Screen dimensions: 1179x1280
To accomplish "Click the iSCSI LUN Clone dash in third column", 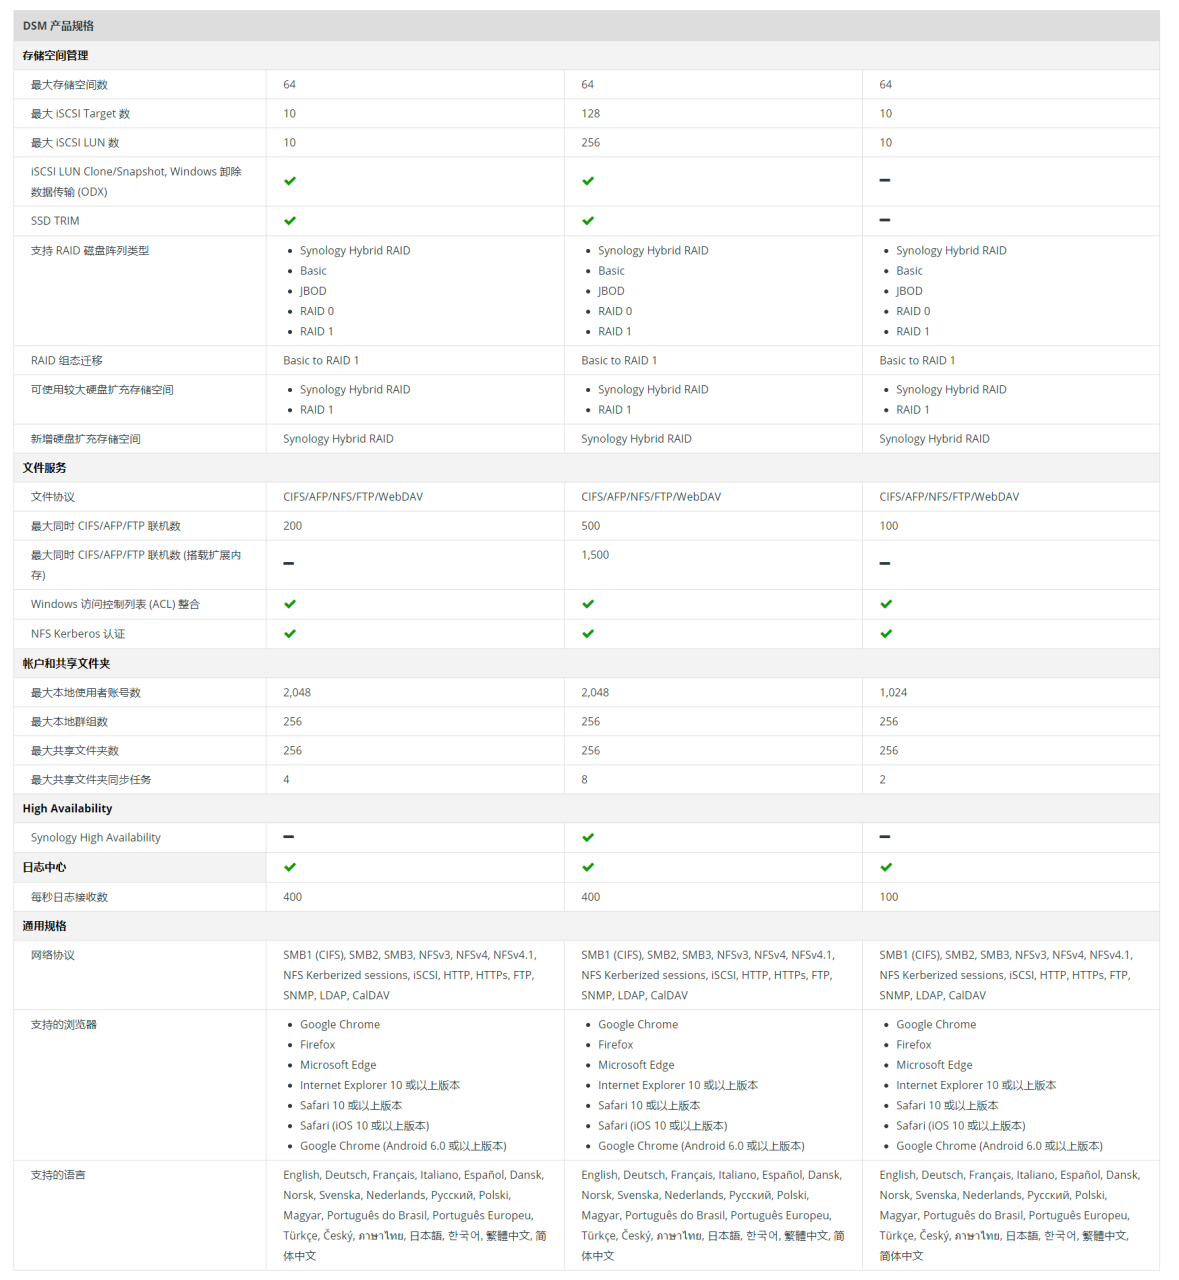I will point(885,180).
